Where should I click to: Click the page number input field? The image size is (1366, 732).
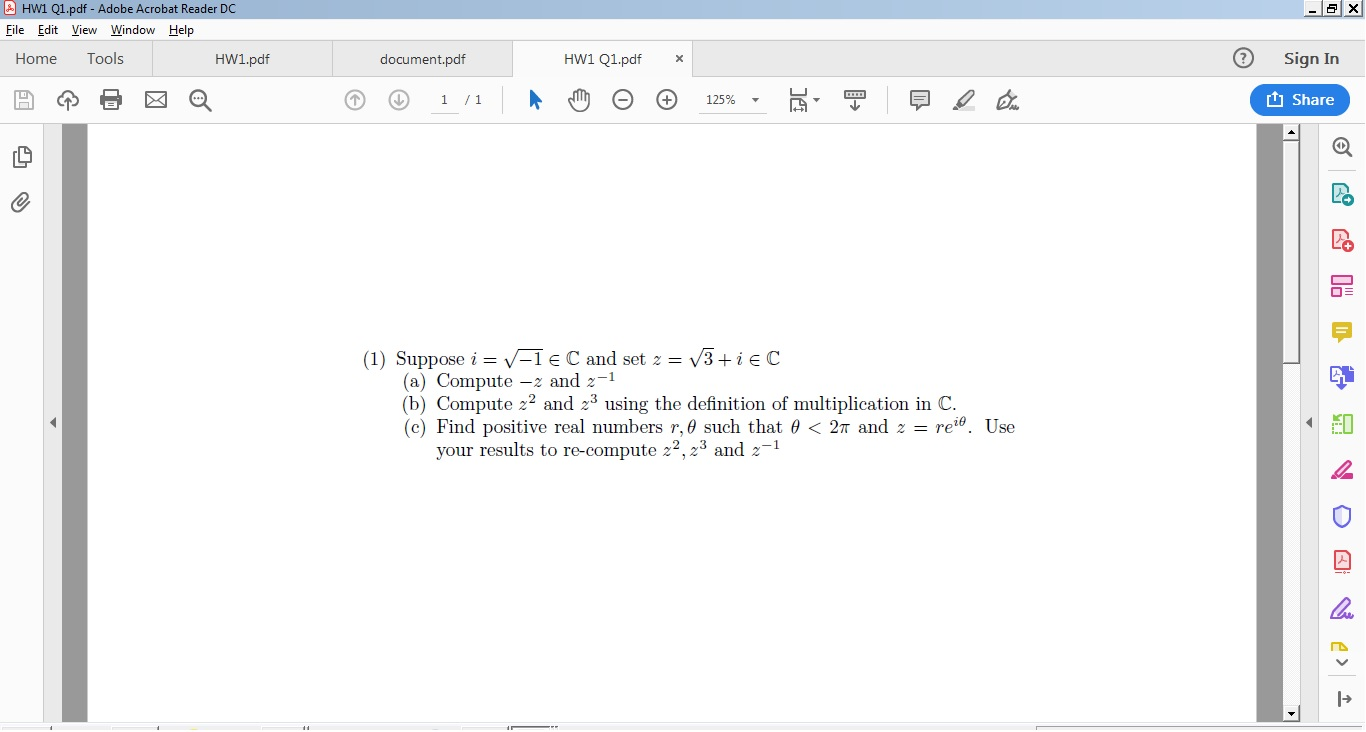point(443,99)
